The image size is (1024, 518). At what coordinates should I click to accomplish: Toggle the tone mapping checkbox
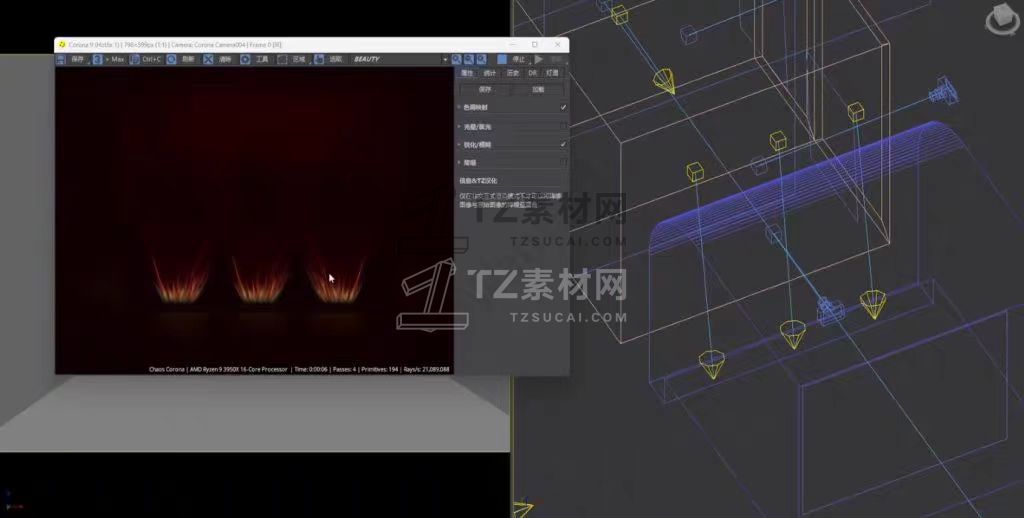563,107
